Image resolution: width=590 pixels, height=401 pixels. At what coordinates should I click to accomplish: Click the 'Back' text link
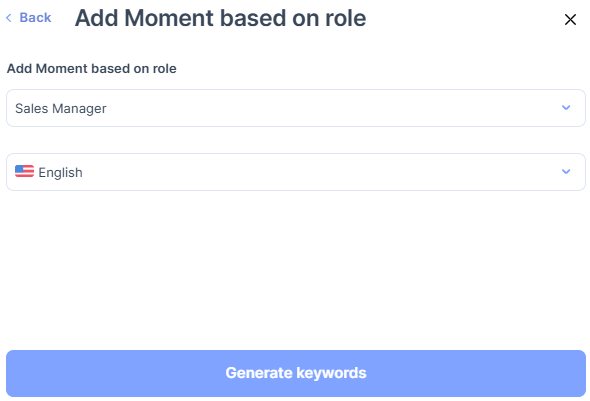(35, 18)
